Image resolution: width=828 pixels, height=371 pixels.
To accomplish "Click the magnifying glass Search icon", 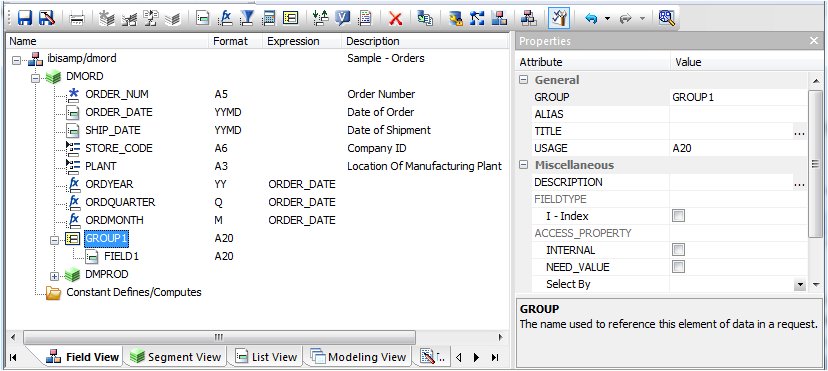I will [x=667, y=18].
